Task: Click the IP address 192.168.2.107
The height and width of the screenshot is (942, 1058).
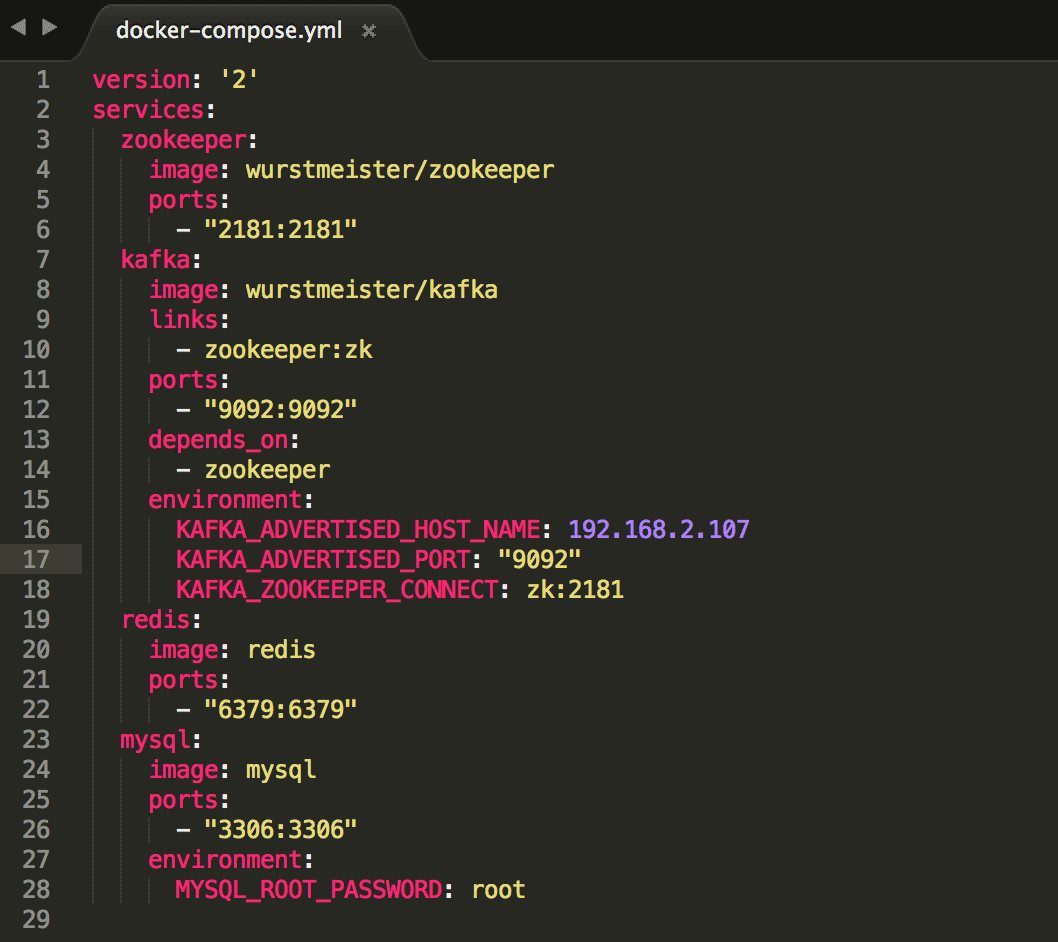Action: pos(659,530)
